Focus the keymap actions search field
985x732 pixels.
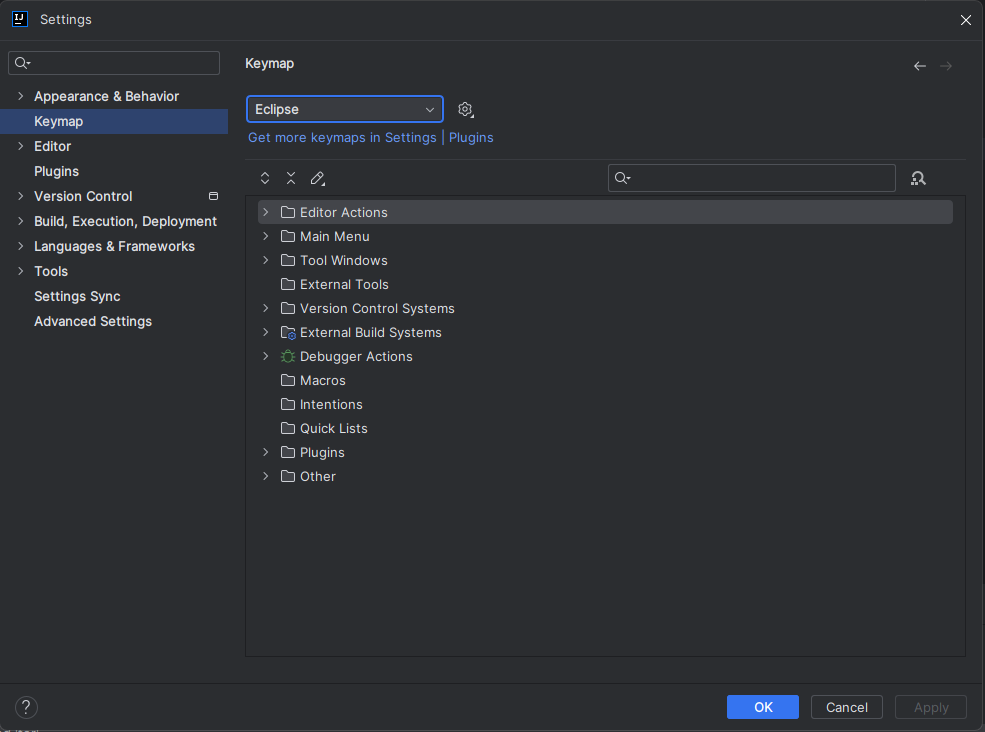coord(751,178)
